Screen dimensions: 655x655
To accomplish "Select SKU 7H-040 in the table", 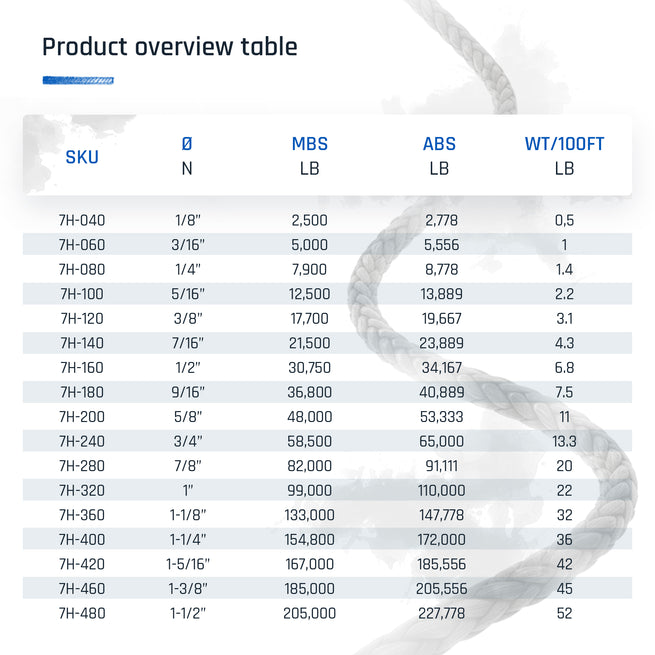I will [82, 220].
